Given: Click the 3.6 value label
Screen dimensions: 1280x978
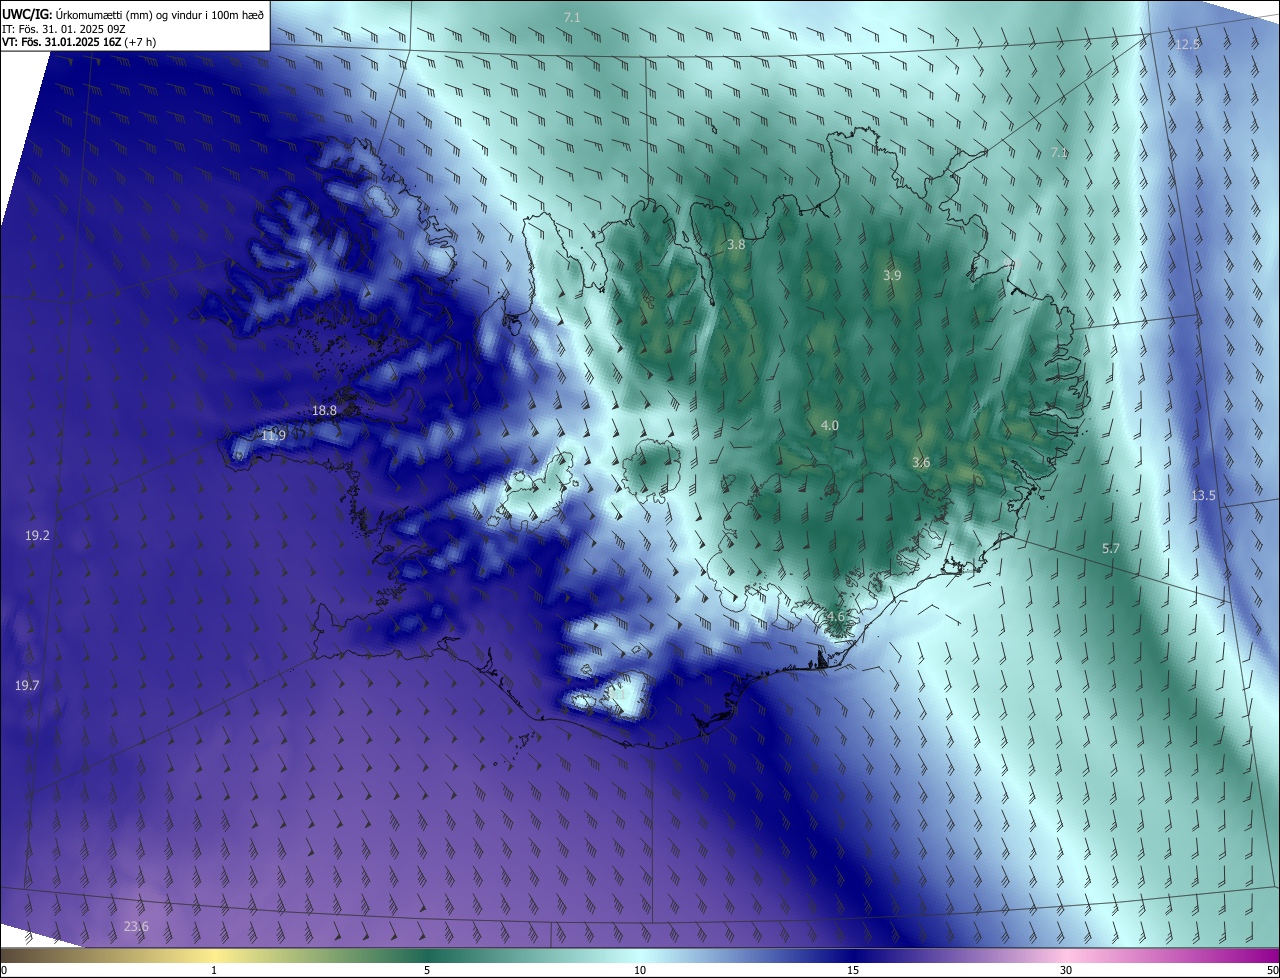Looking at the screenshot, I should 921,462.
